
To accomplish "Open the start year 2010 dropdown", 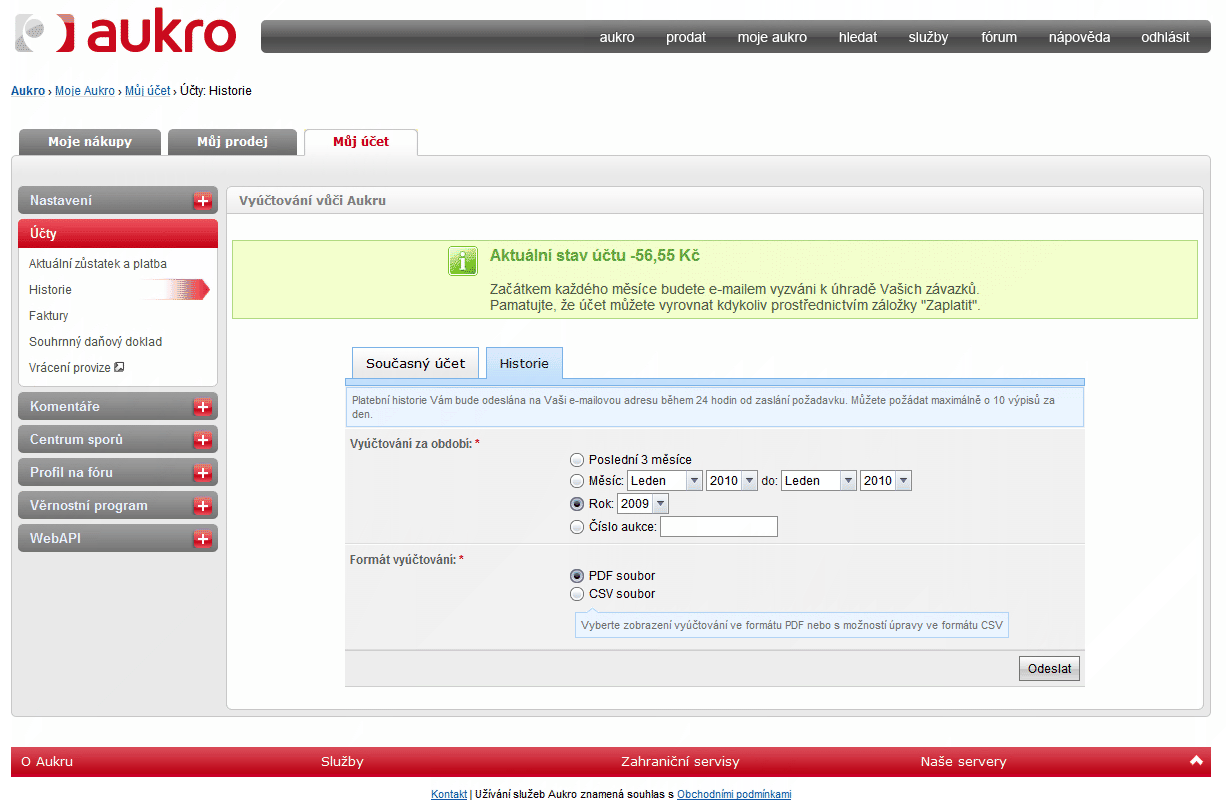I will [732, 481].
